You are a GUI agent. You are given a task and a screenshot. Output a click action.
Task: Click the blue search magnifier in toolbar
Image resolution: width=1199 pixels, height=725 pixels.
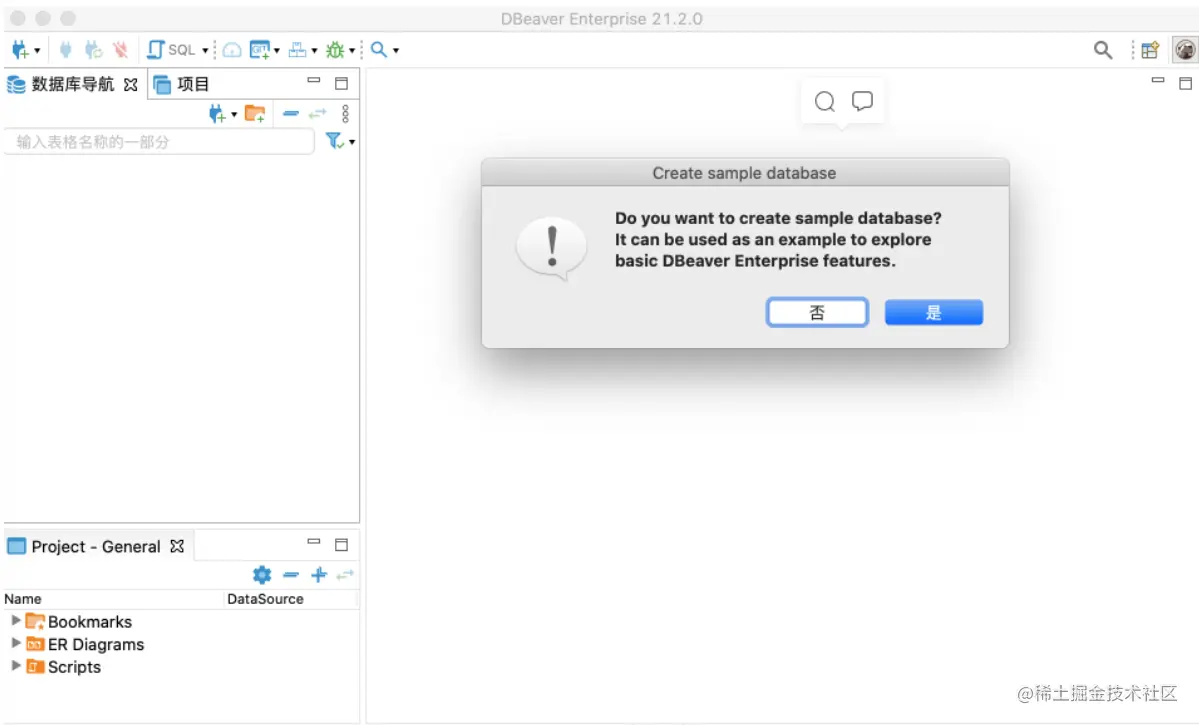coord(379,50)
